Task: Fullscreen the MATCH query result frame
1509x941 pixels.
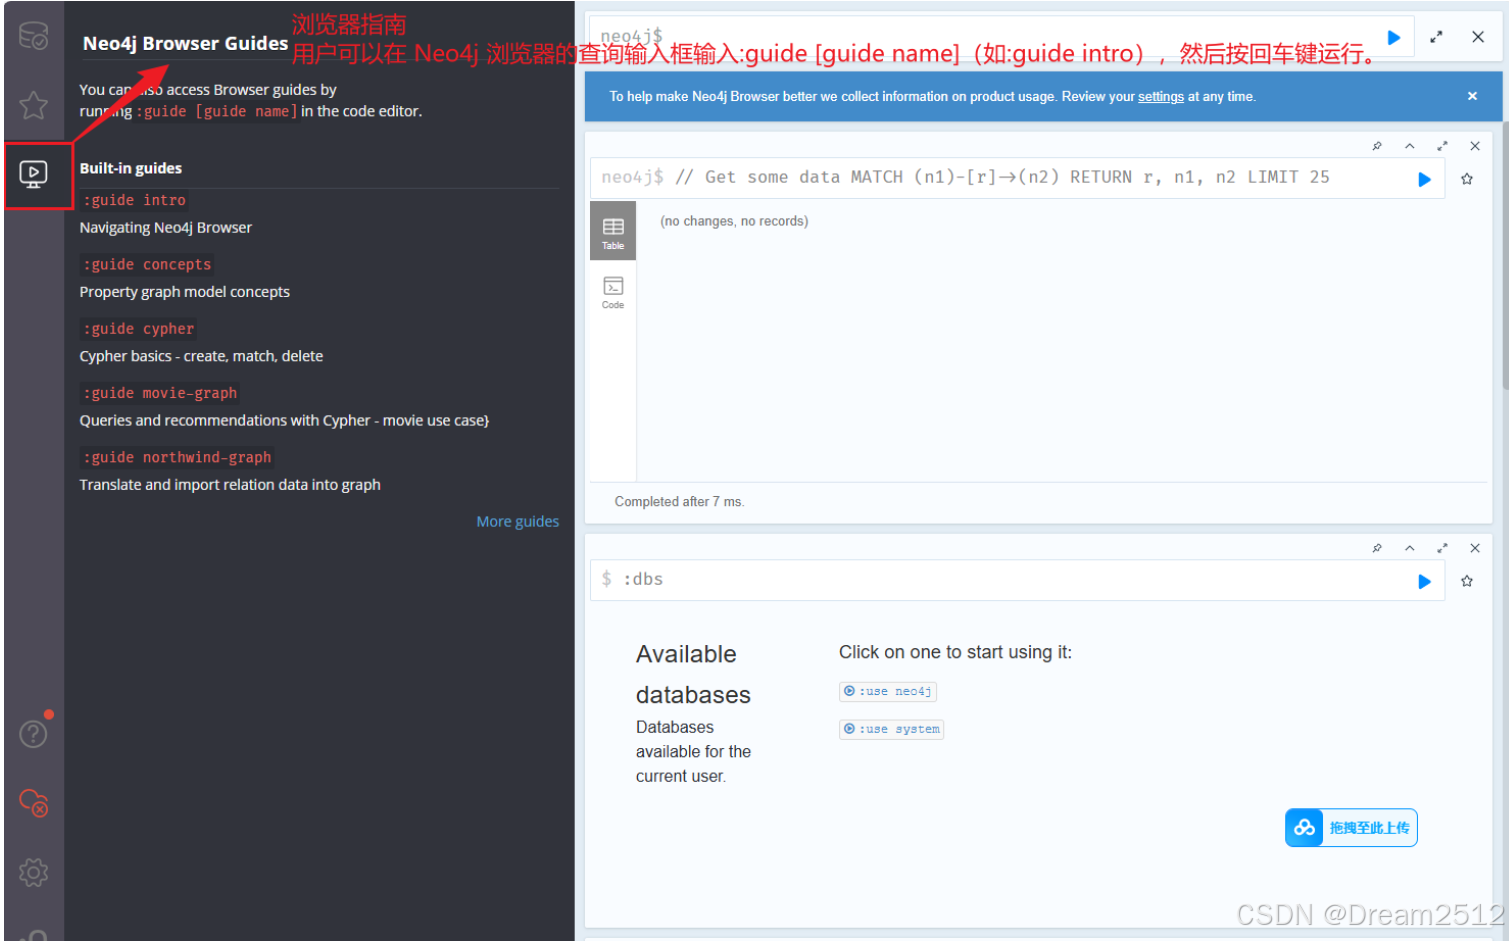Action: pyautogui.click(x=1442, y=146)
